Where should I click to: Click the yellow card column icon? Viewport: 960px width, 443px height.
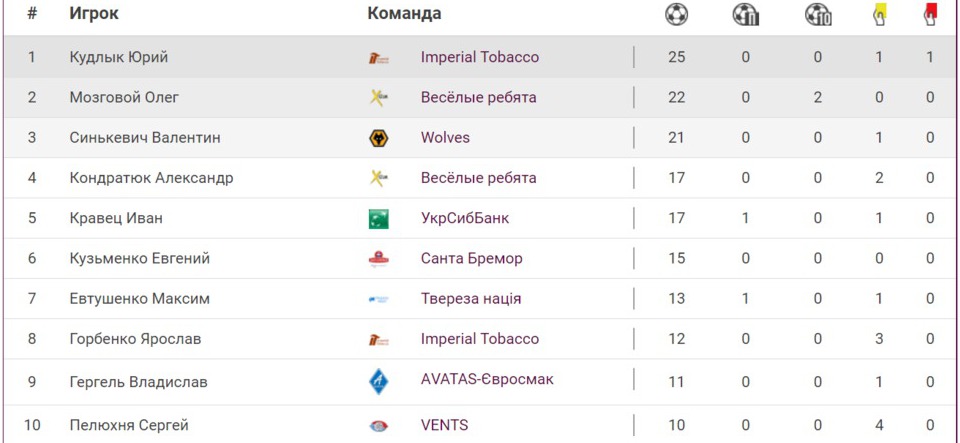pos(879,13)
